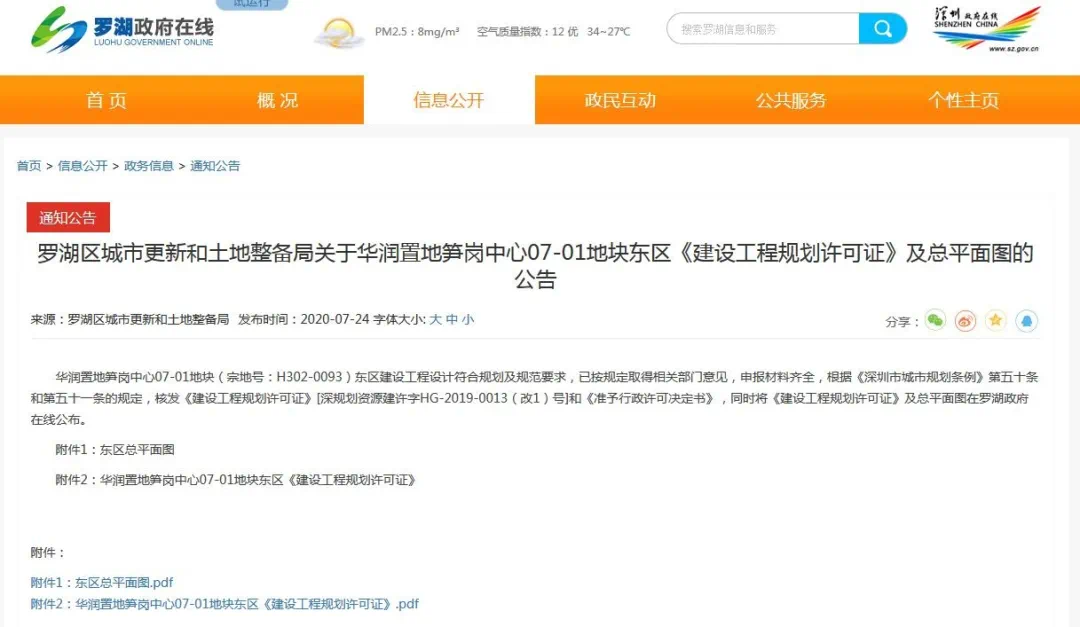Viewport: 1080px width, 627px height.
Task: Click the 分享： label
Action: tap(902, 322)
